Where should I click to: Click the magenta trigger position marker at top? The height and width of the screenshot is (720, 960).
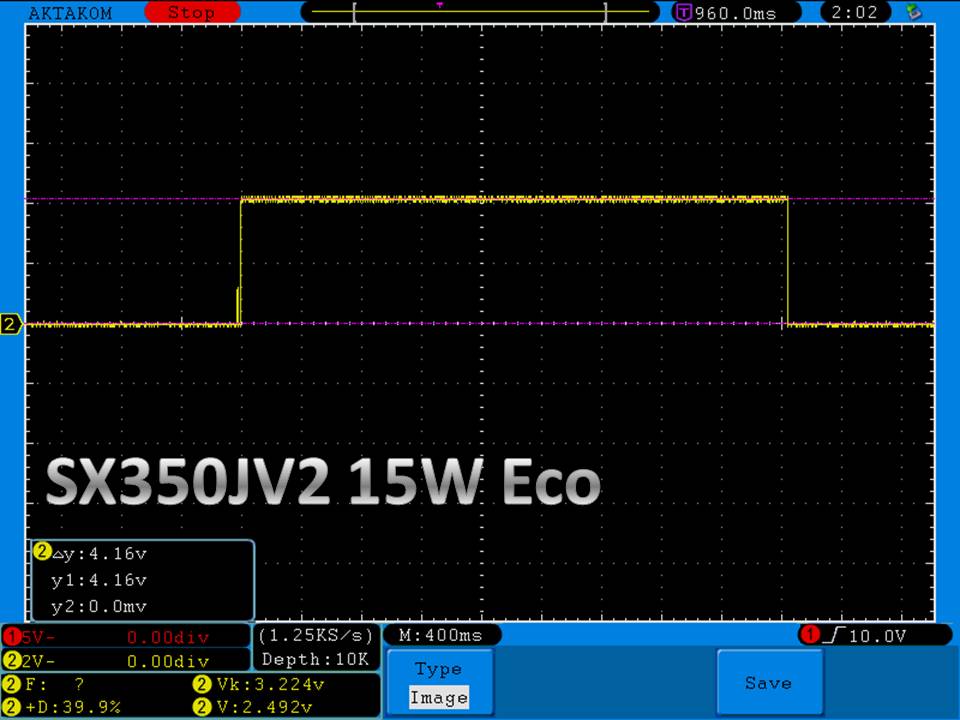[439, 5]
